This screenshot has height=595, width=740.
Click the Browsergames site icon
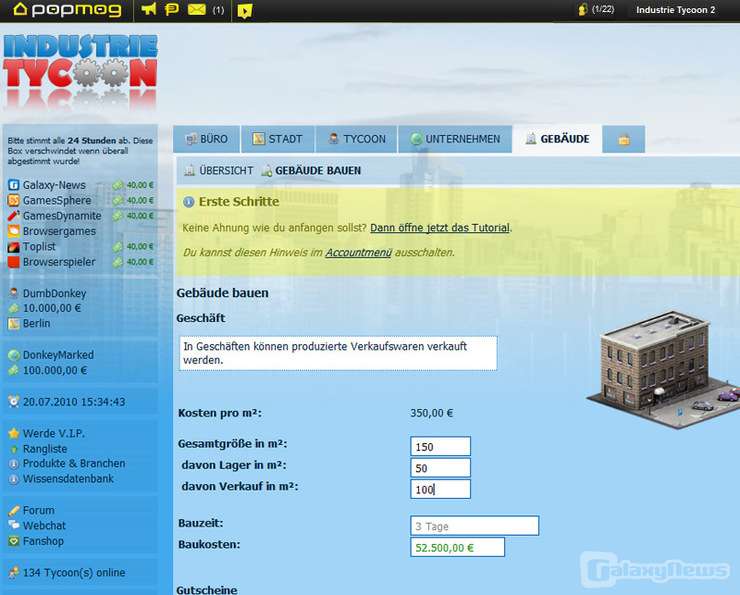tap(14, 231)
